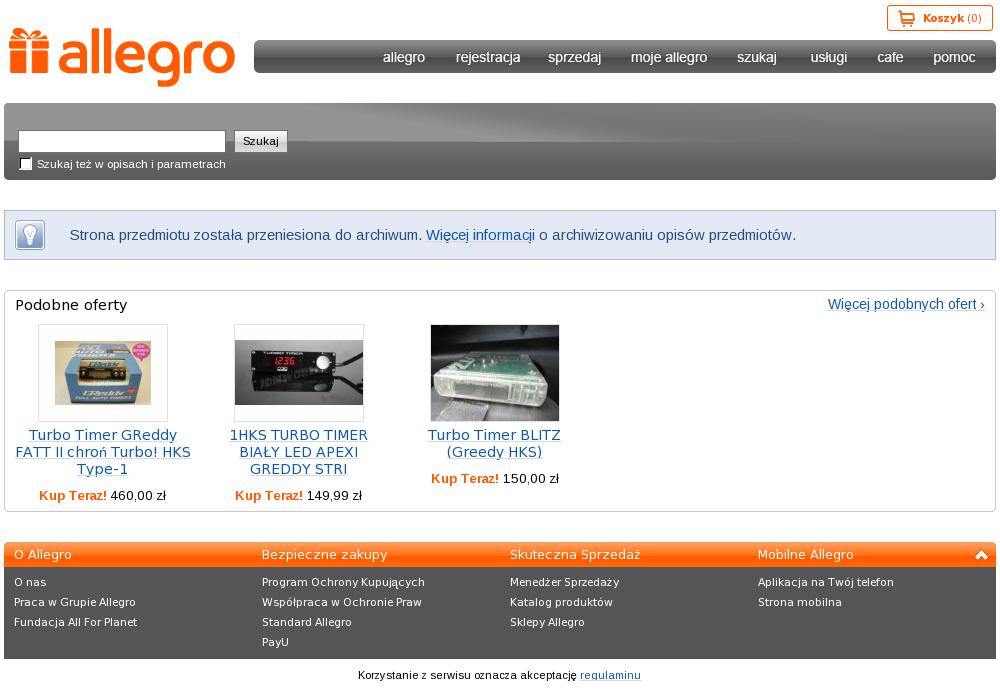This screenshot has width=1000, height=695.
Task: View the HKS Turbo Timer LED photo
Action: click(x=299, y=373)
